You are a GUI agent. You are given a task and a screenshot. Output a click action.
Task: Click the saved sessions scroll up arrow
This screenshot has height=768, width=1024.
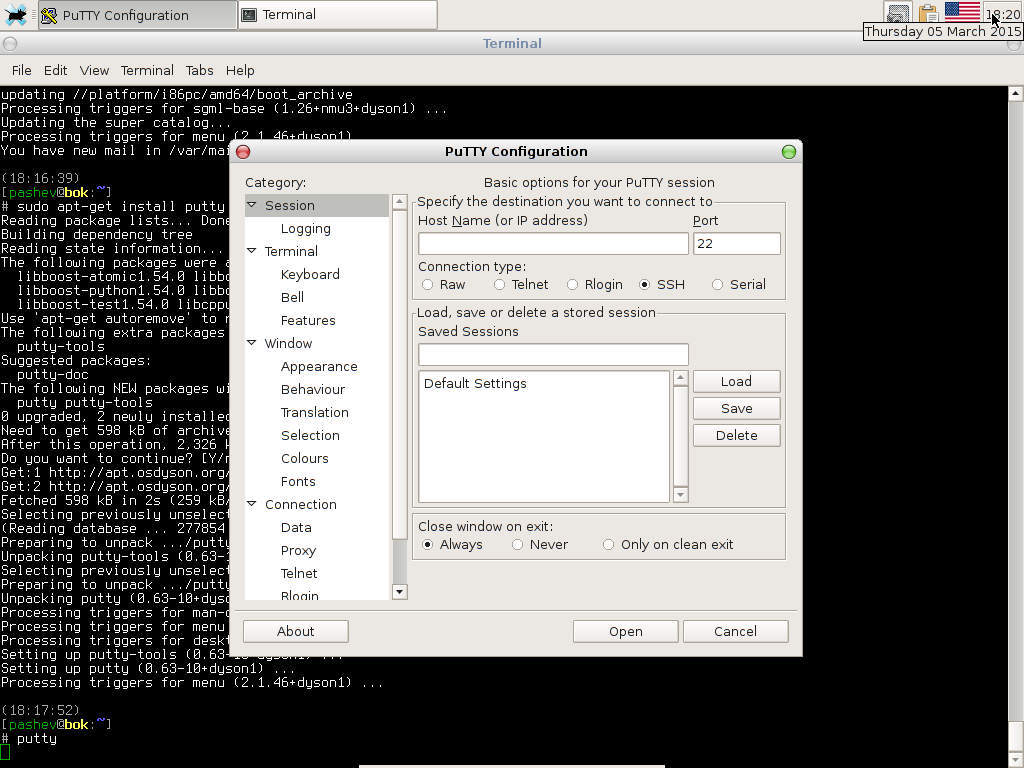click(x=680, y=378)
